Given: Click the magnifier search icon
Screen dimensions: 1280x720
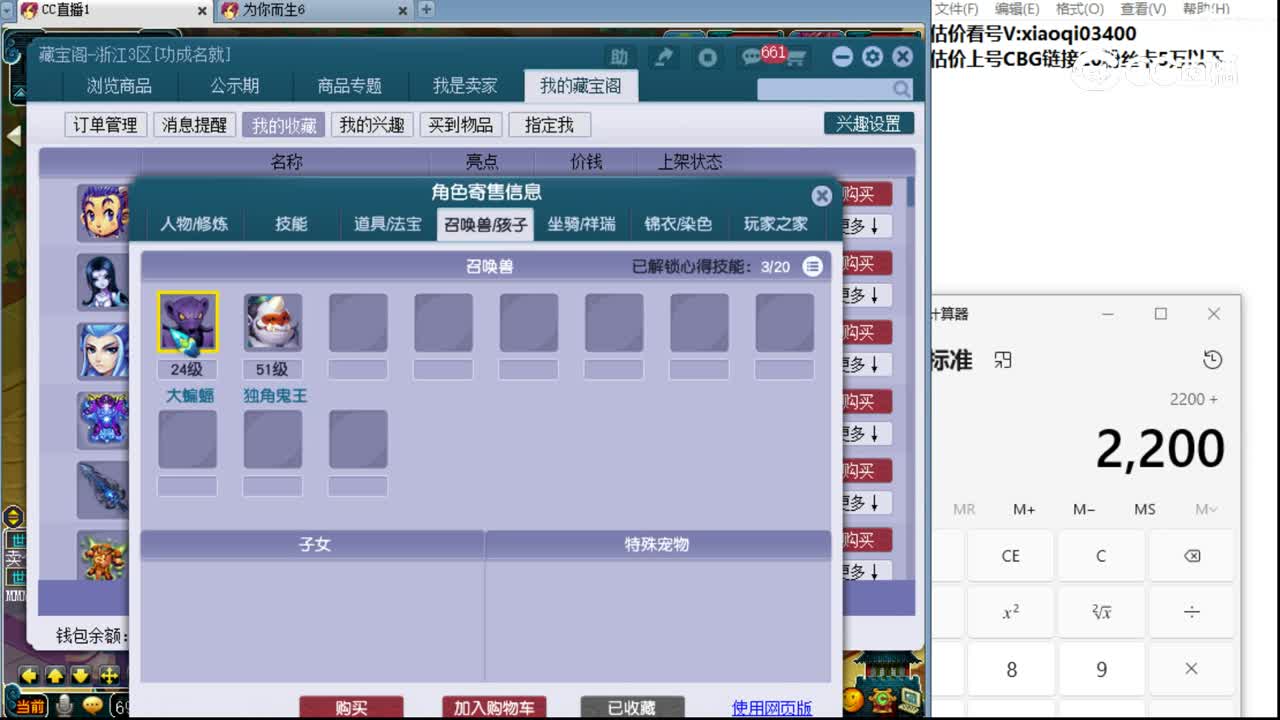Looking at the screenshot, I should click(901, 89).
